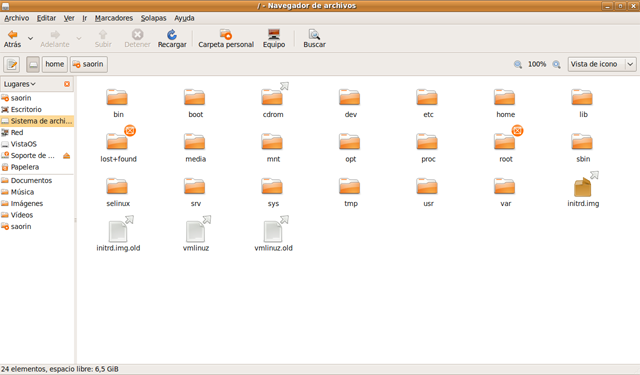Go to Carpeta personal
The width and height of the screenshot is (640, 375).
(226, 38)
